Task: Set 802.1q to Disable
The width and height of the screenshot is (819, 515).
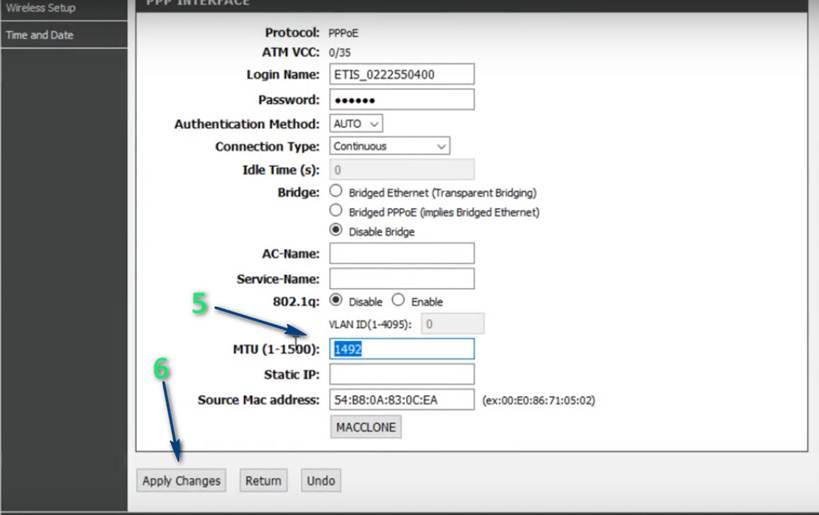Action: [336, 300]
